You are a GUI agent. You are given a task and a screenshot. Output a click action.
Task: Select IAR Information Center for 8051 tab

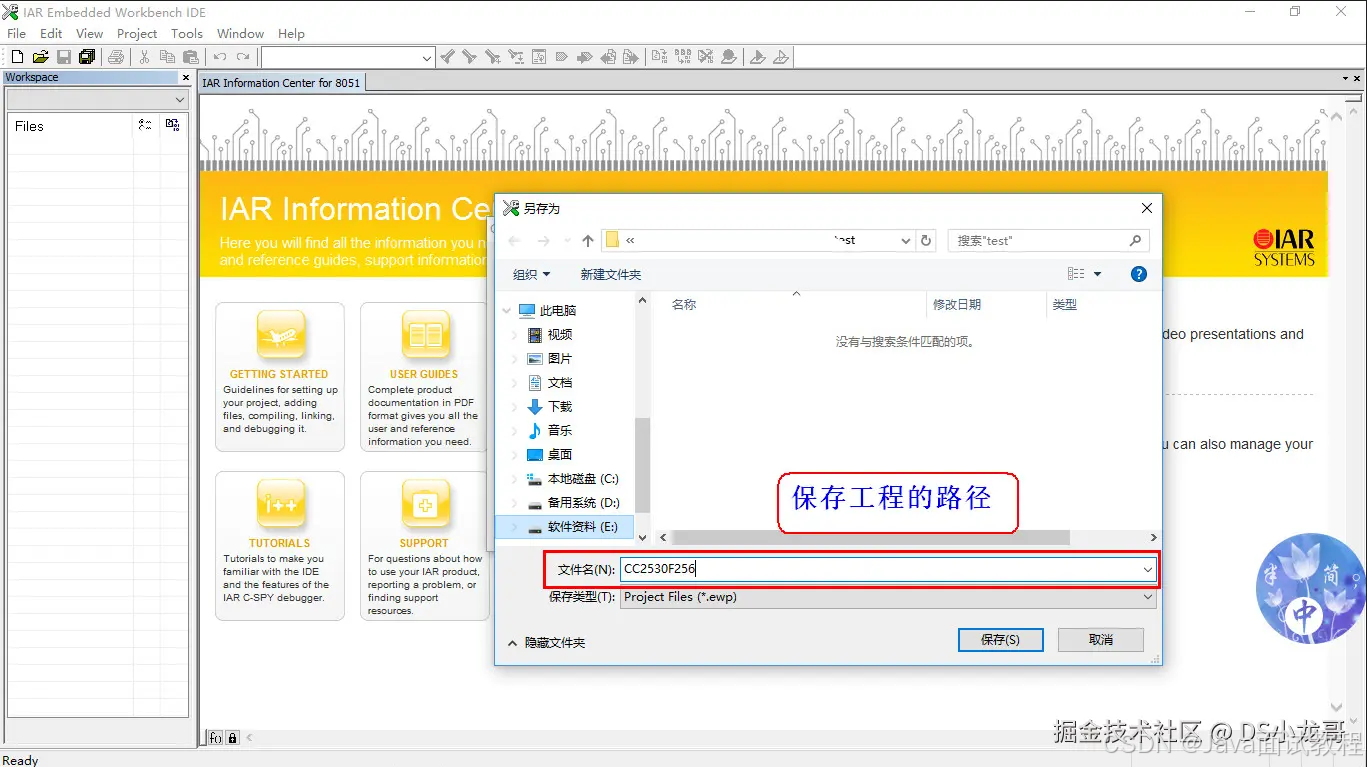pos(281,83)
